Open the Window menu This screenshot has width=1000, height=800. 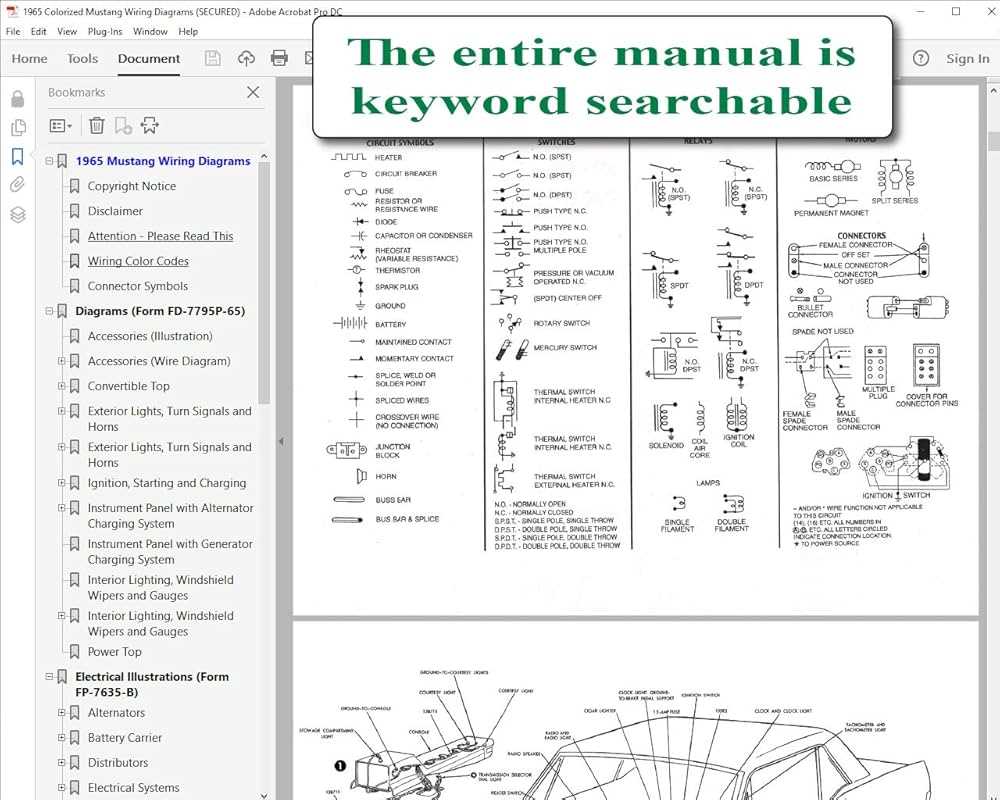pos(150,31)
